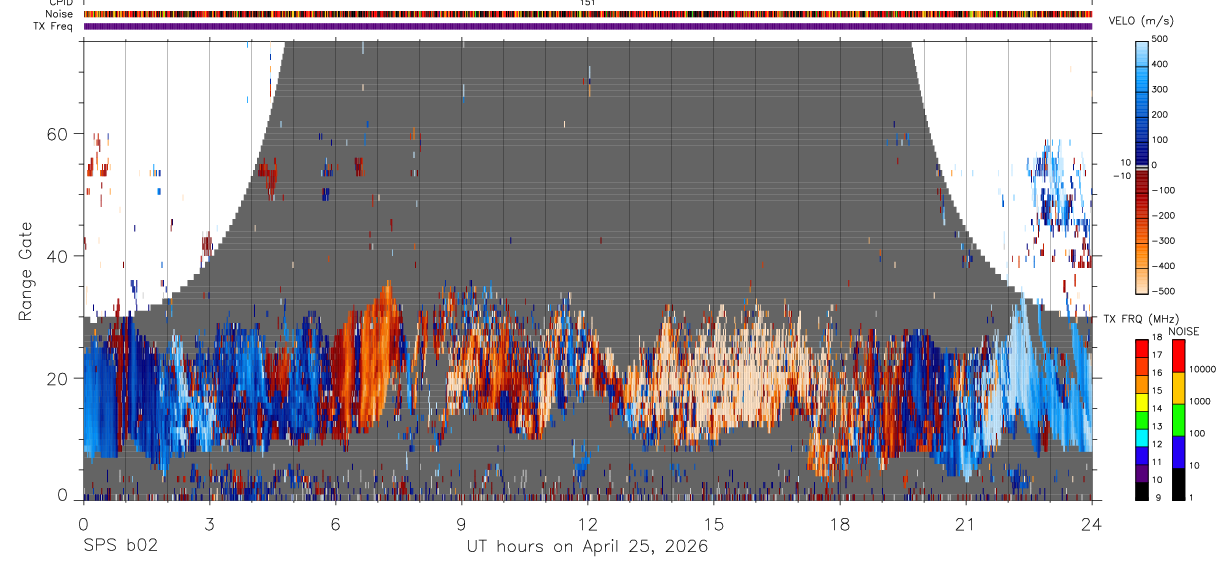Viewport: 1228px width, 567px height.
Task: Click the noise color strip above the plot
Action: point(588,14)
